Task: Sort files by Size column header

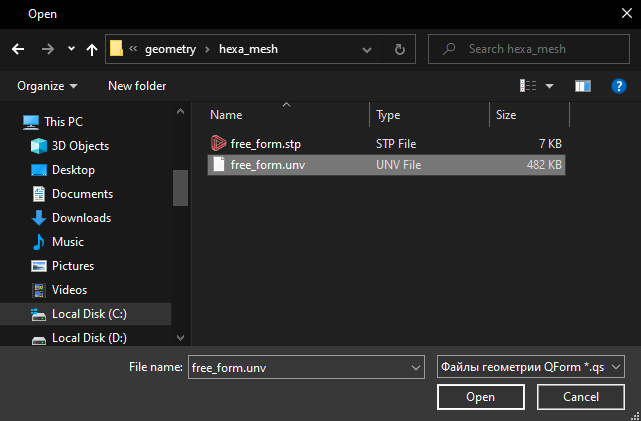Action: (506, 115)
